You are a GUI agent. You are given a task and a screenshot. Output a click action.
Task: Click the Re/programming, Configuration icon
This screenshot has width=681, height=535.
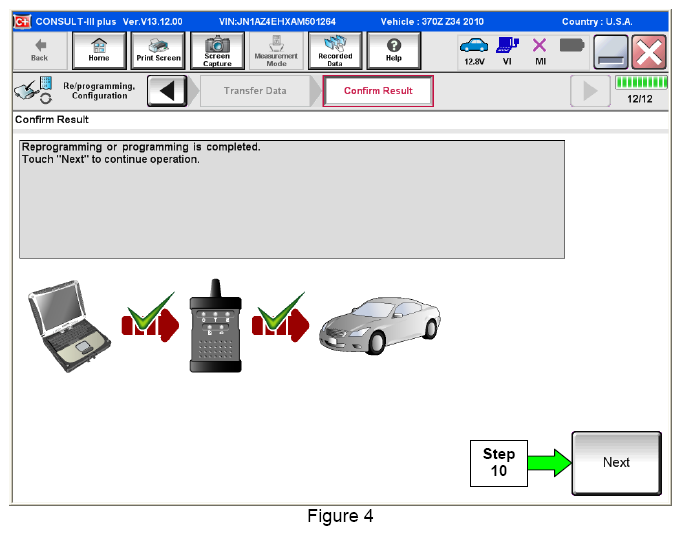coord(32,91)
